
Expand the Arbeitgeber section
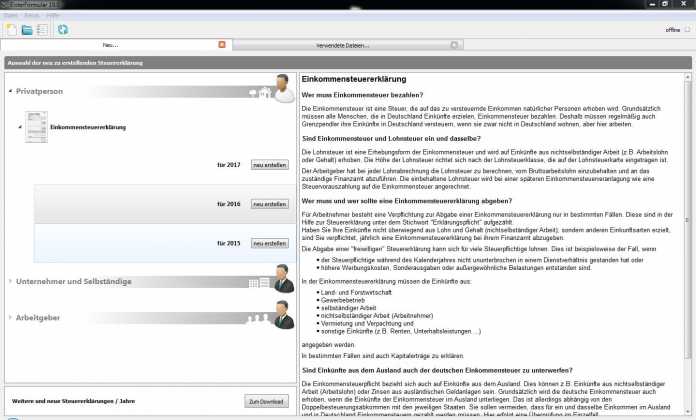point(10,317)
